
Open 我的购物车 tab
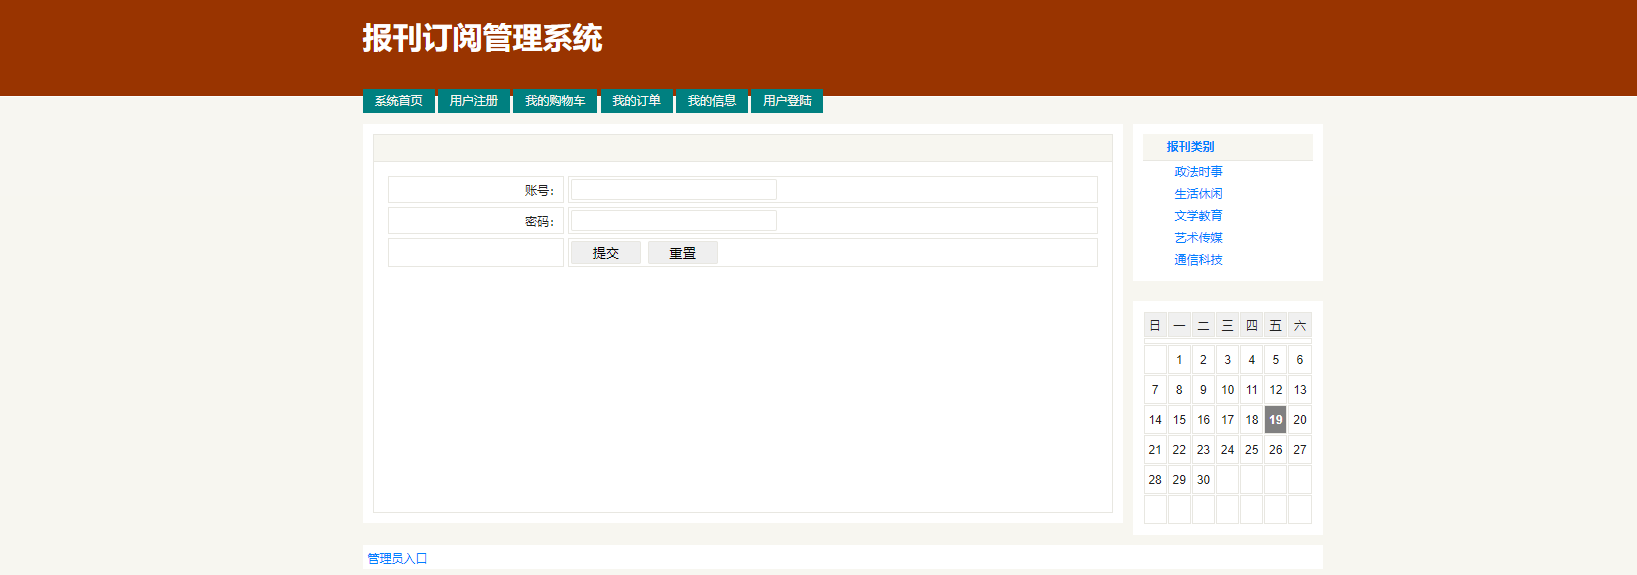click(x=555, y=101)
